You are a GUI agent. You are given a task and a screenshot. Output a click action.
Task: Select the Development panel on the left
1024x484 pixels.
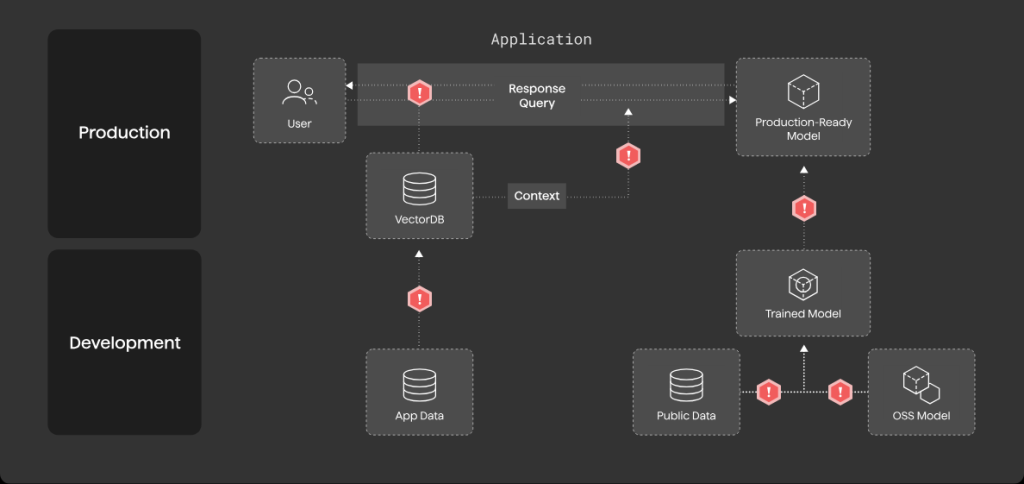click(x=124, y=342)
